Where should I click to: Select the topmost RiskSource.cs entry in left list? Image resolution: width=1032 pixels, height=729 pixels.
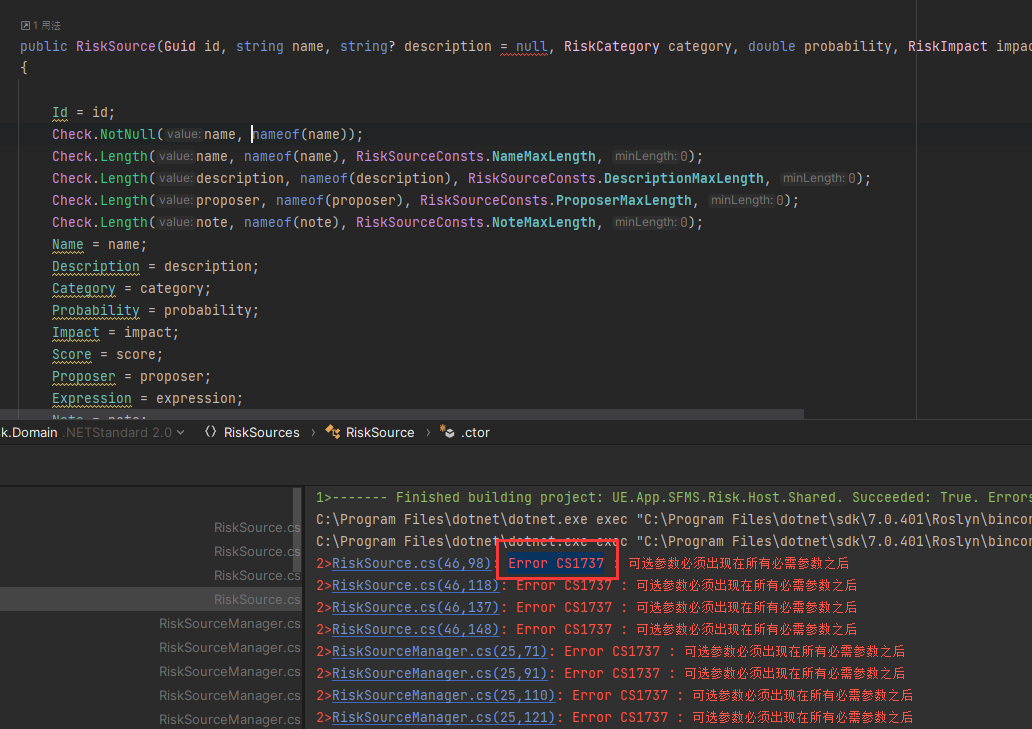point(256,527)
